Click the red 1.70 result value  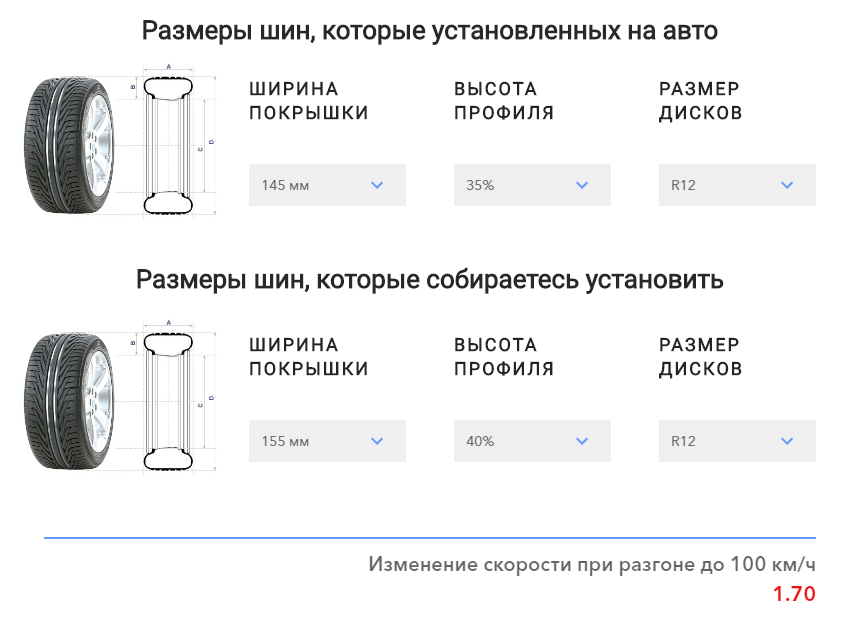tap(794, 594)
